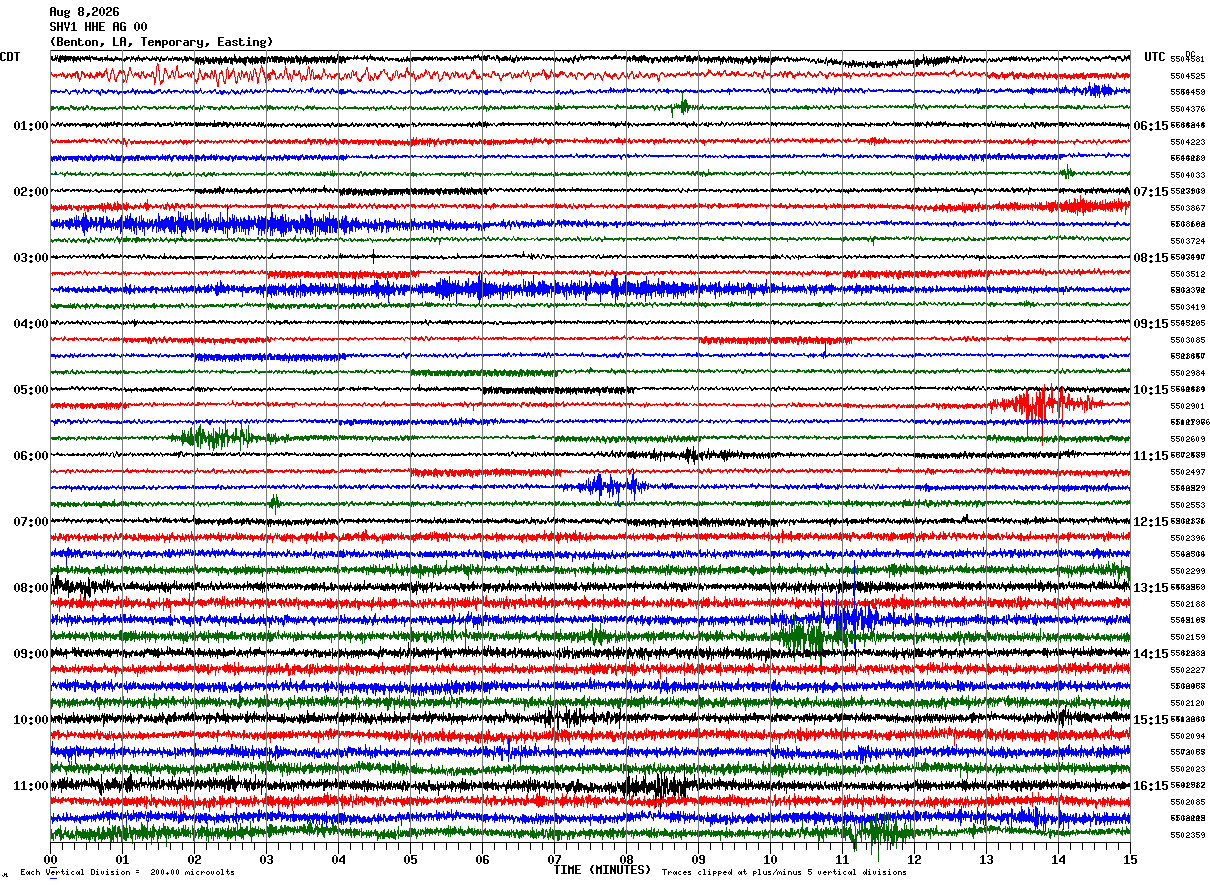1210x886 pixels.
Task: Click the DC value 5503419
Action: [x=1187, y=307]
